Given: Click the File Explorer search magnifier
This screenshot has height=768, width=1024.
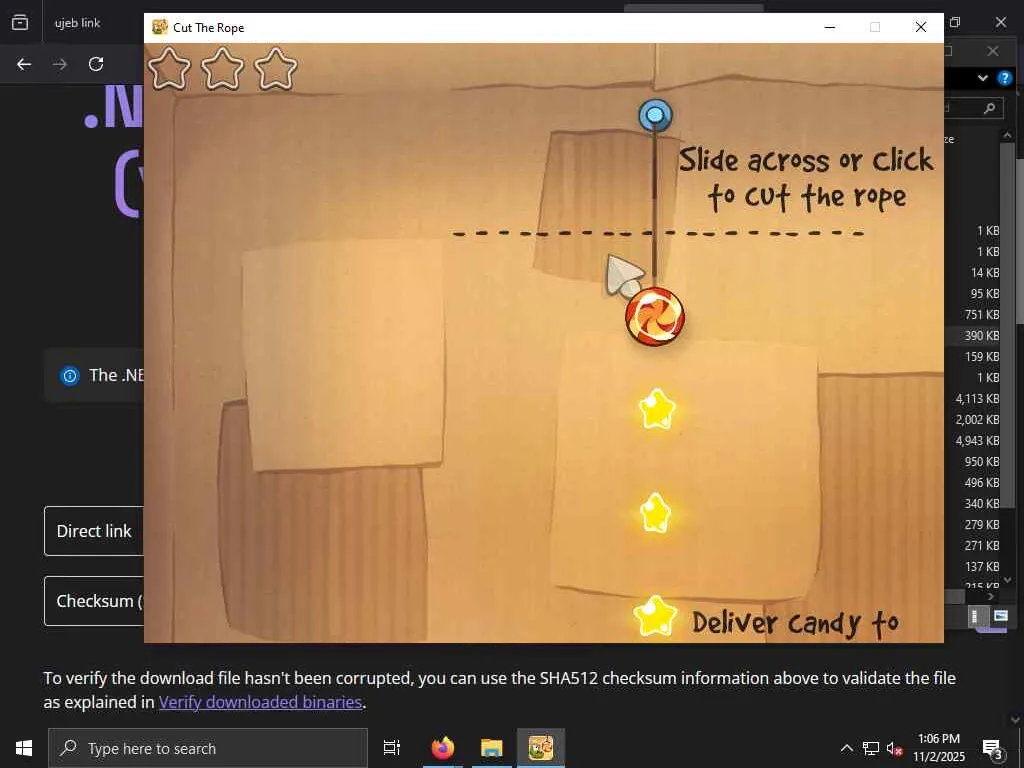Looking at the screenshot, I should click(990, 108).
